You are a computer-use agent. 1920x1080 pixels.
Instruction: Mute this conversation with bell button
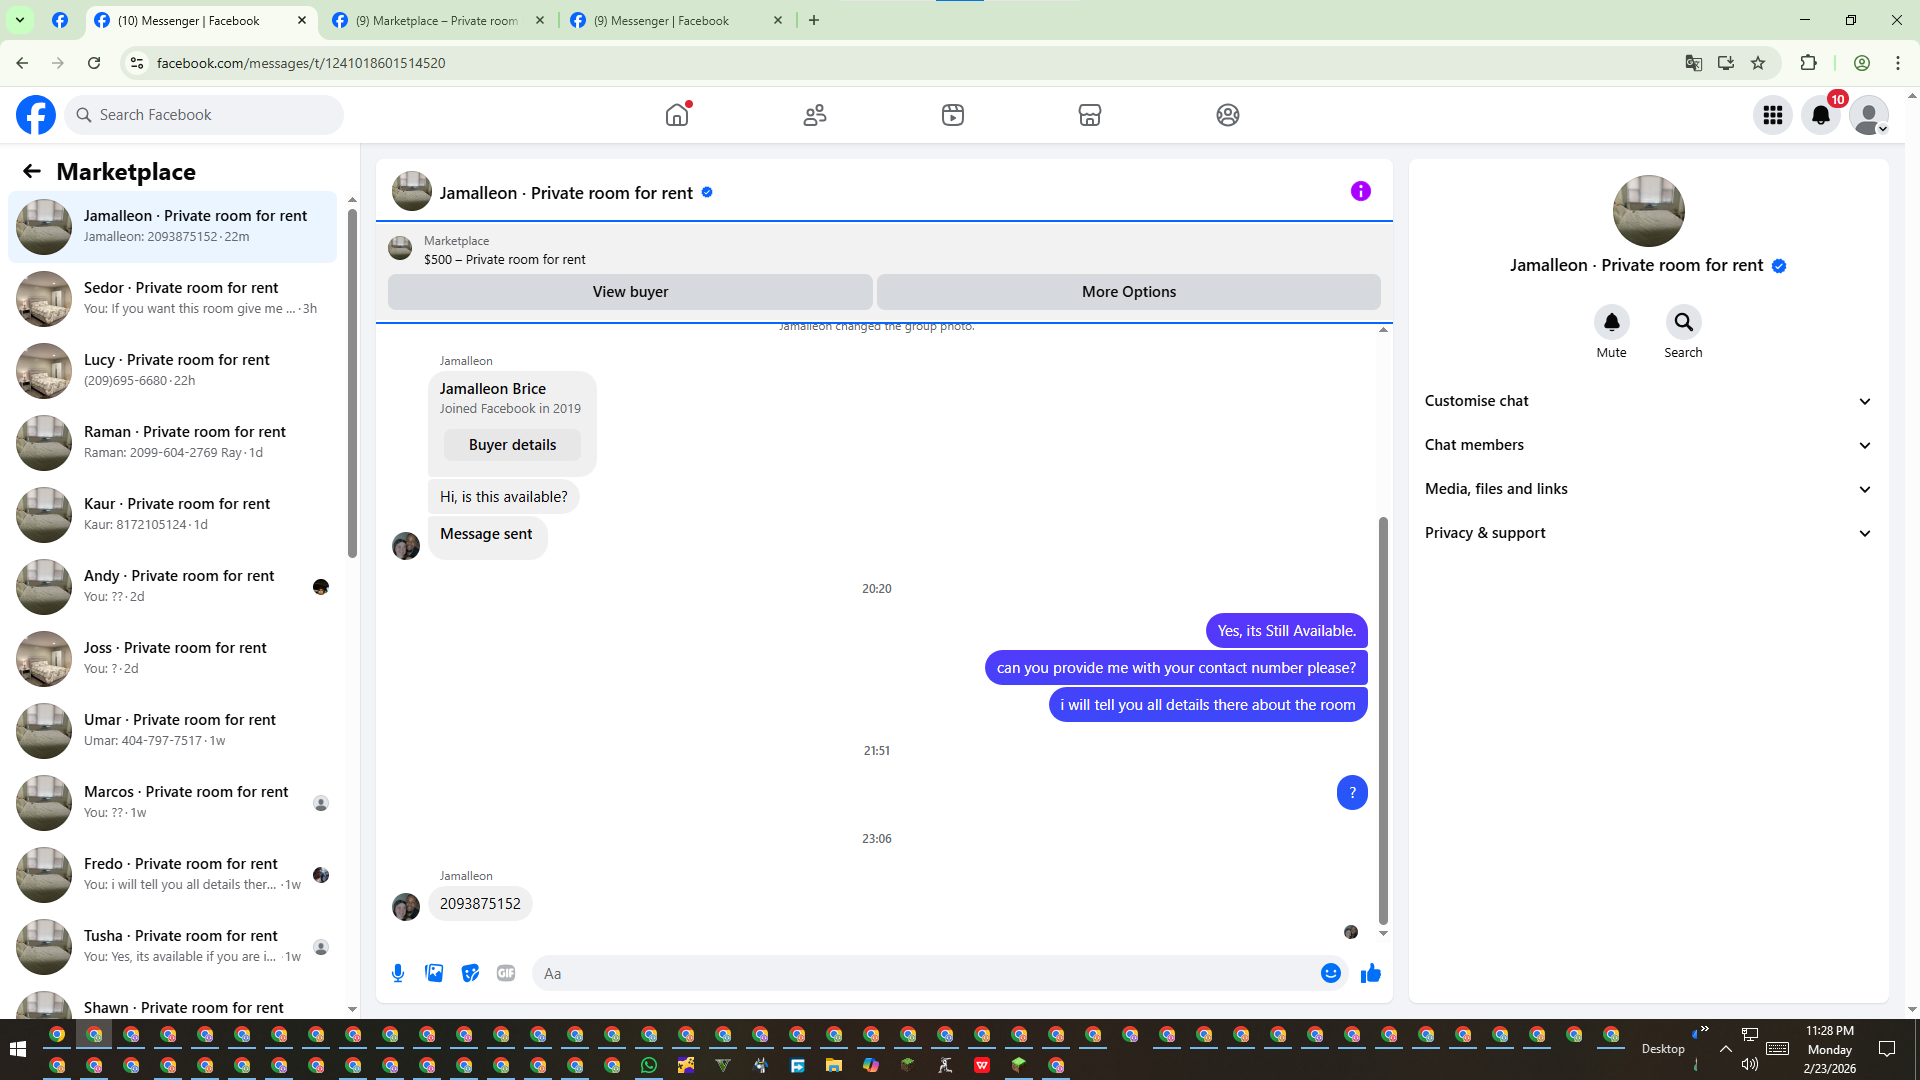coord(1611,322)
